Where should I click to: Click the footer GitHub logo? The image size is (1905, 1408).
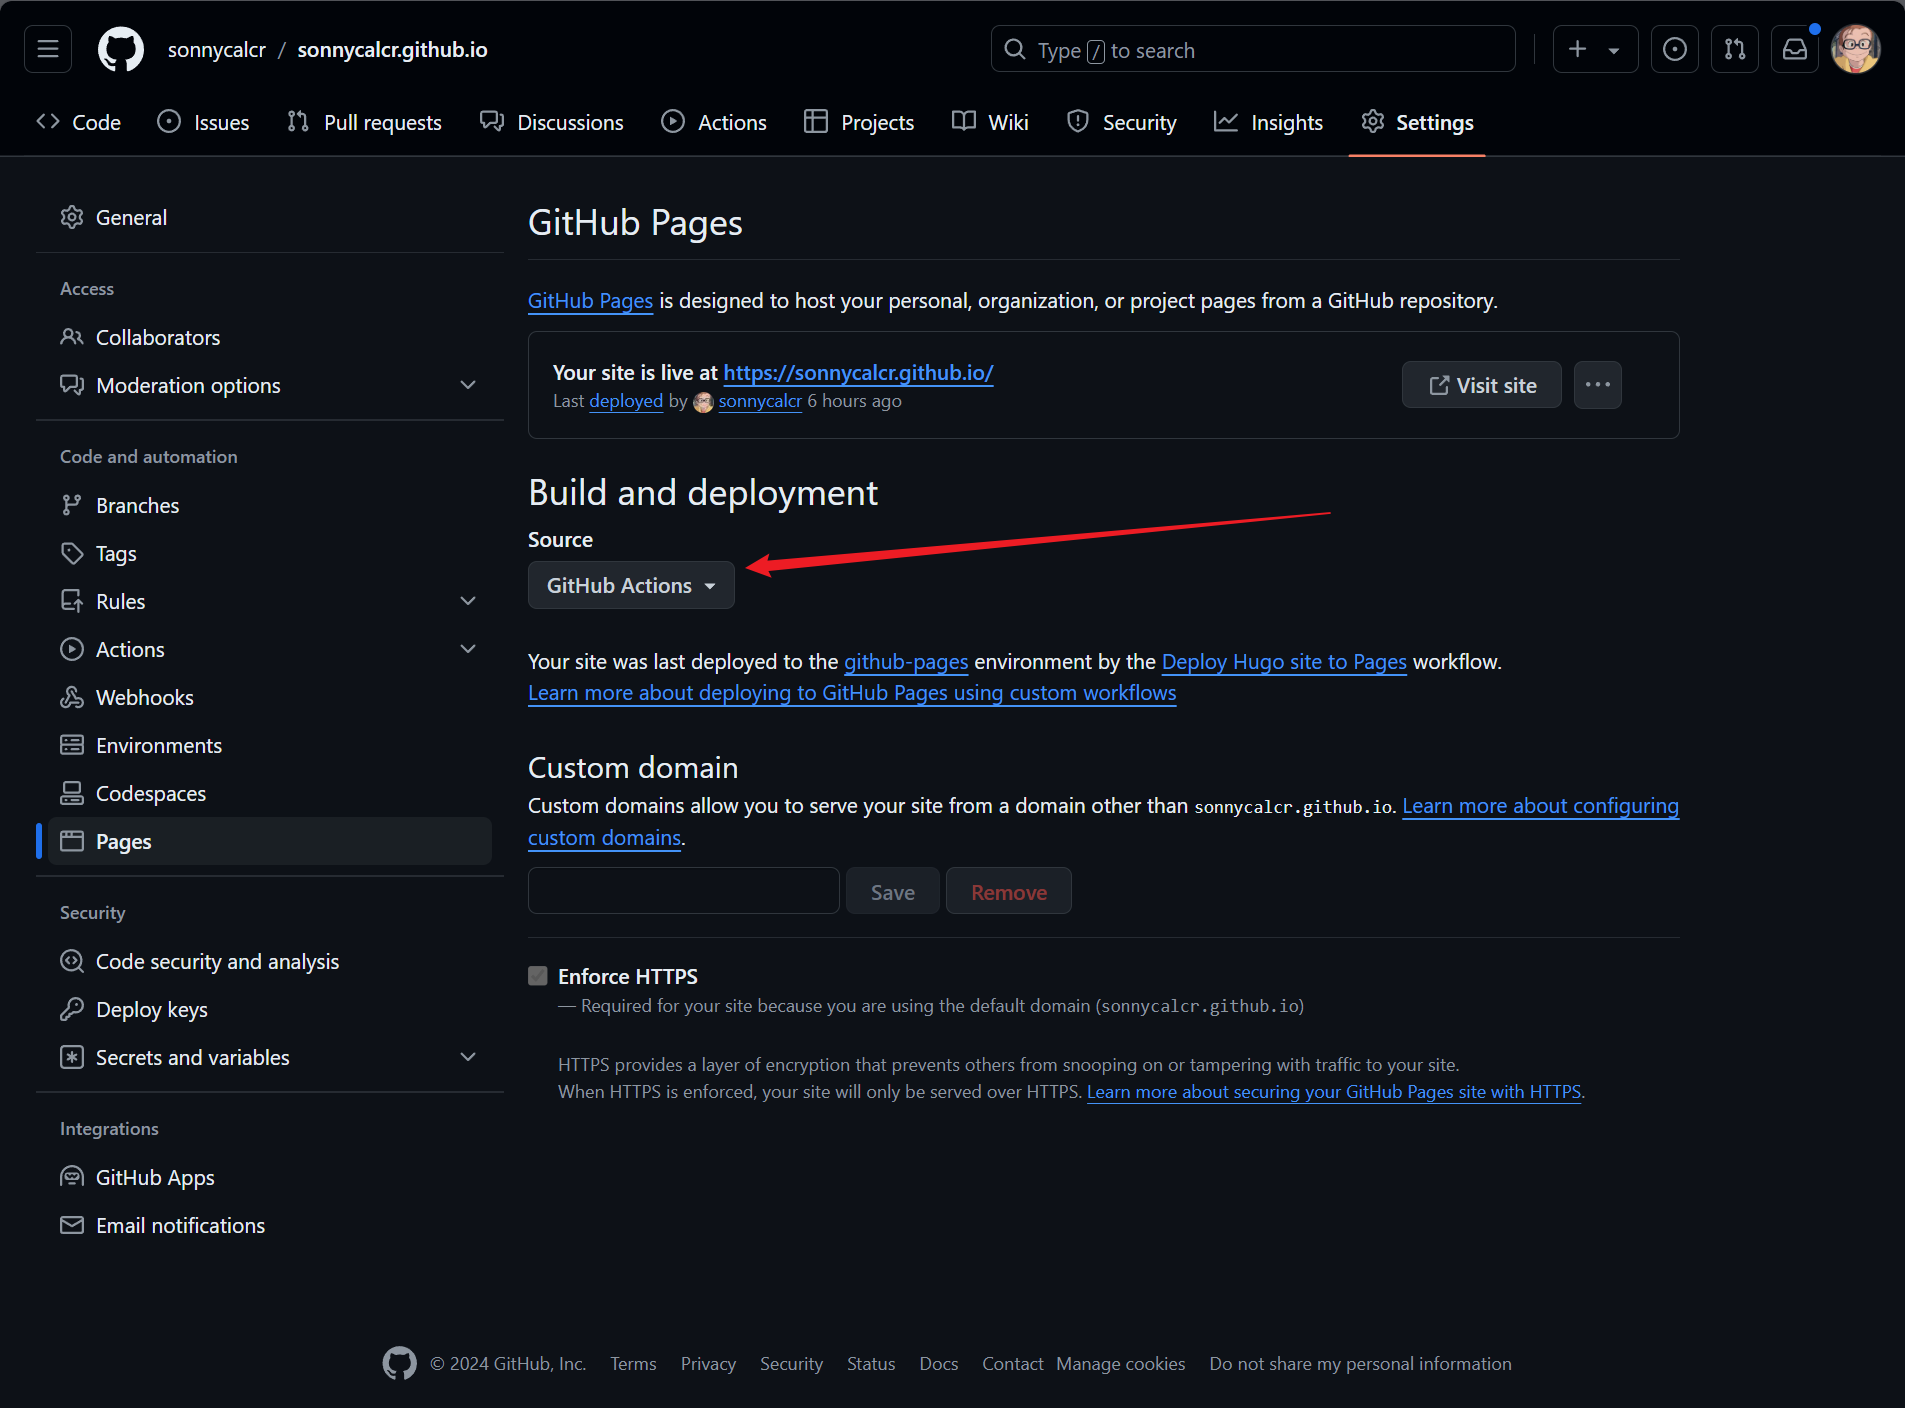[399, 1363]
